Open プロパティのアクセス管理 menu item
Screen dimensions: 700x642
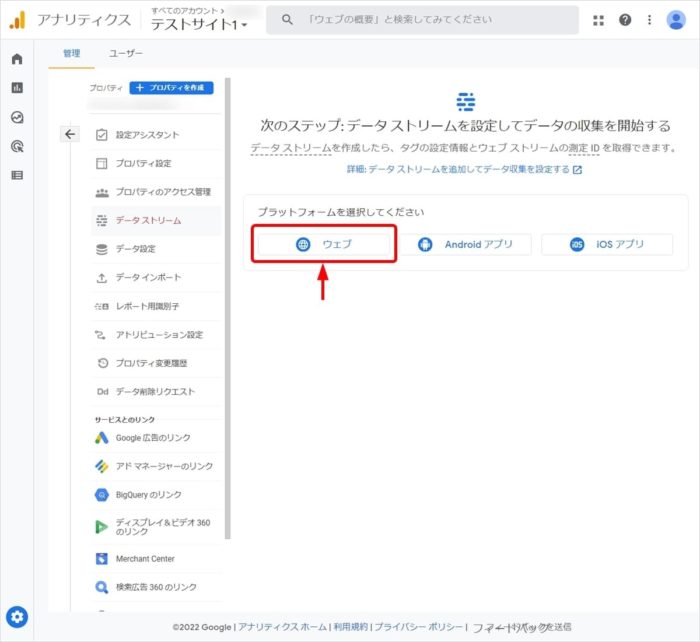click(x=155, y=192)
